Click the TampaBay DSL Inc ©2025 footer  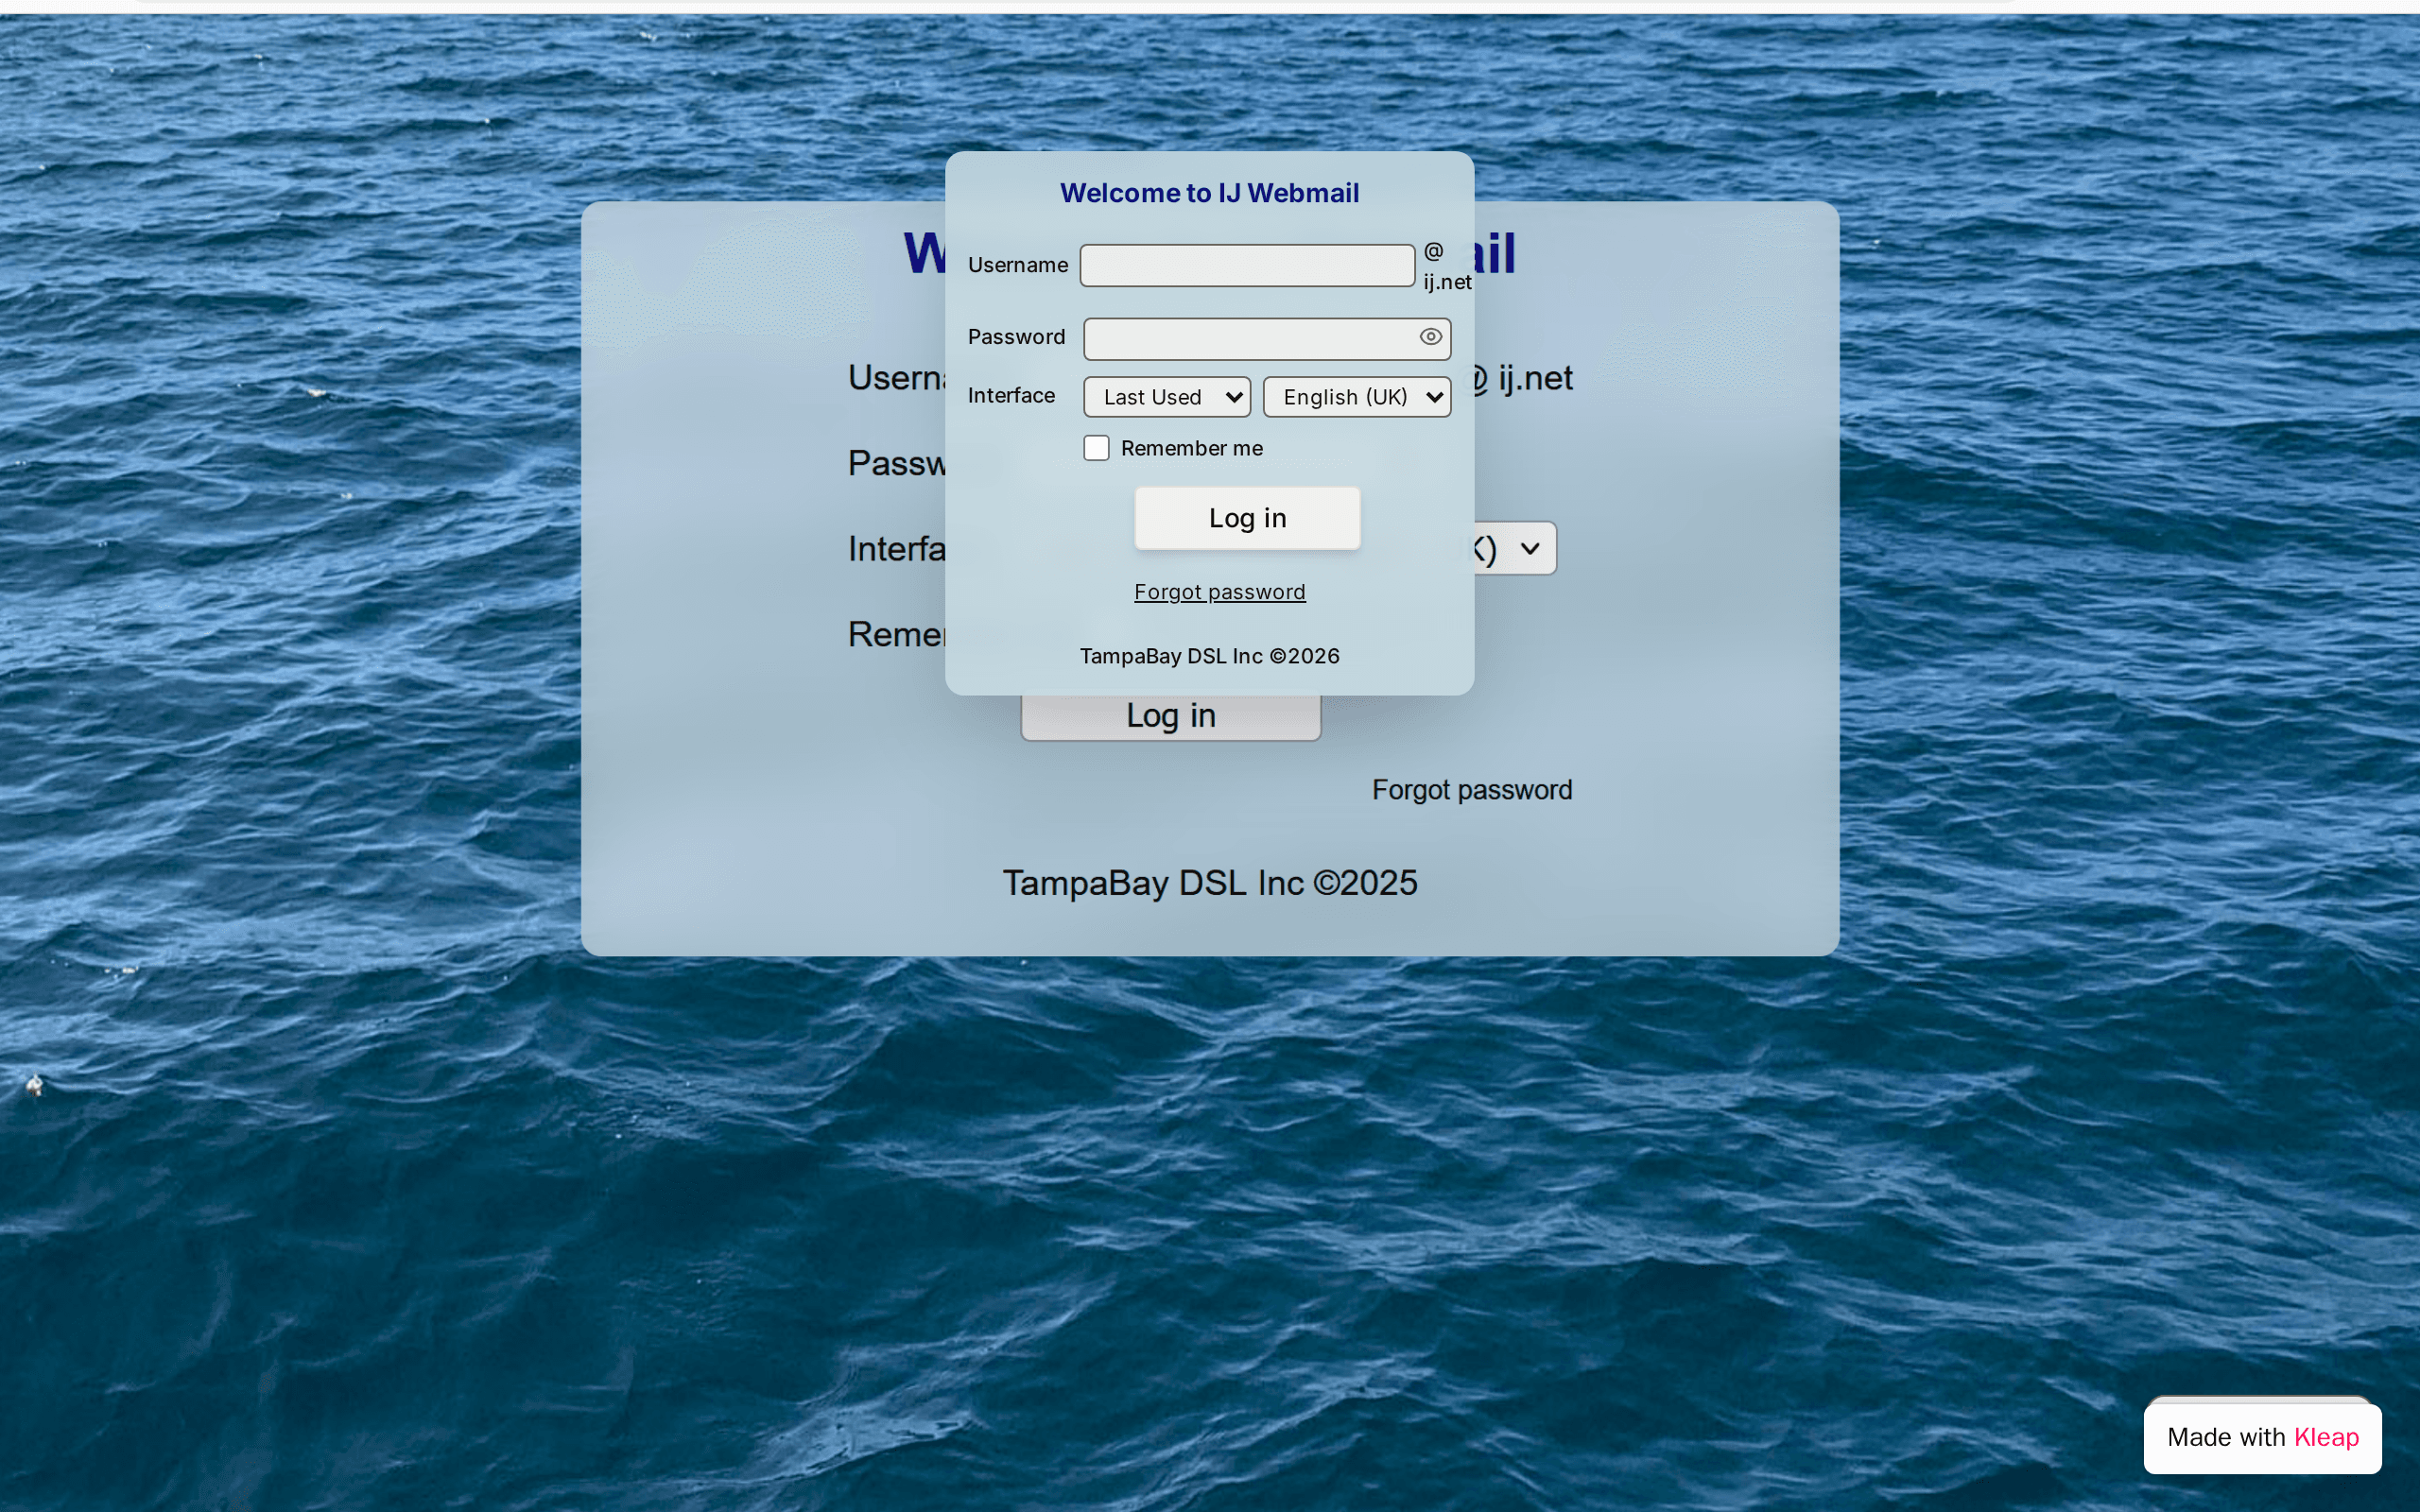point(1210,883)
